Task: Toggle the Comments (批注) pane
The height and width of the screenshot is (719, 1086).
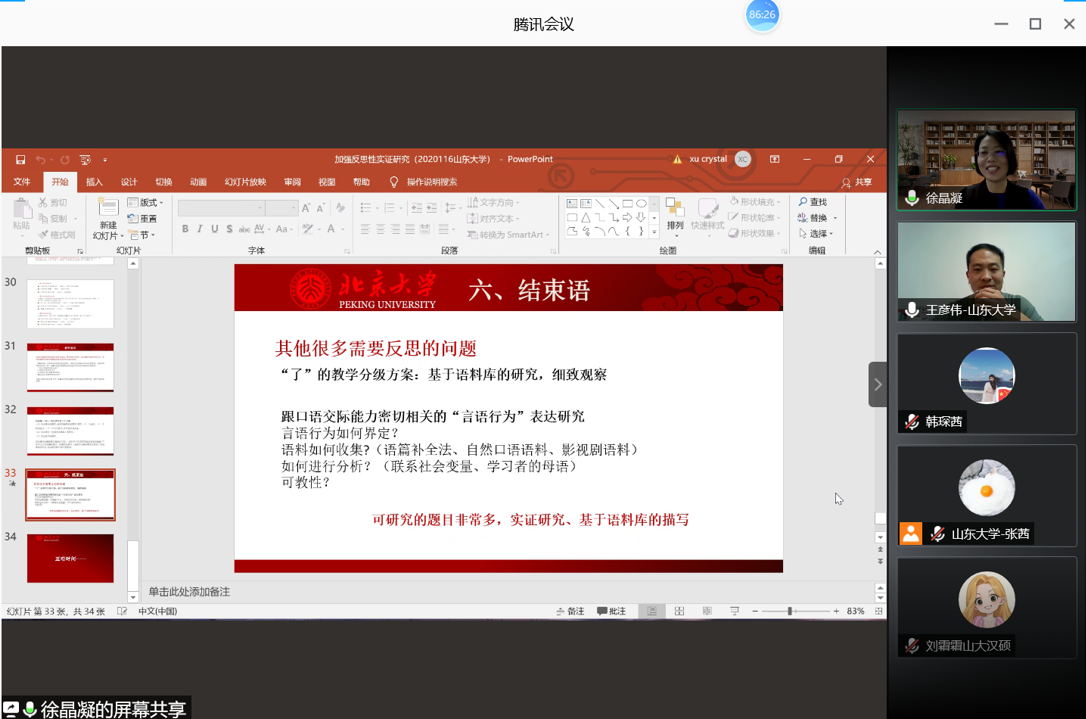Action: coord(611,611)
